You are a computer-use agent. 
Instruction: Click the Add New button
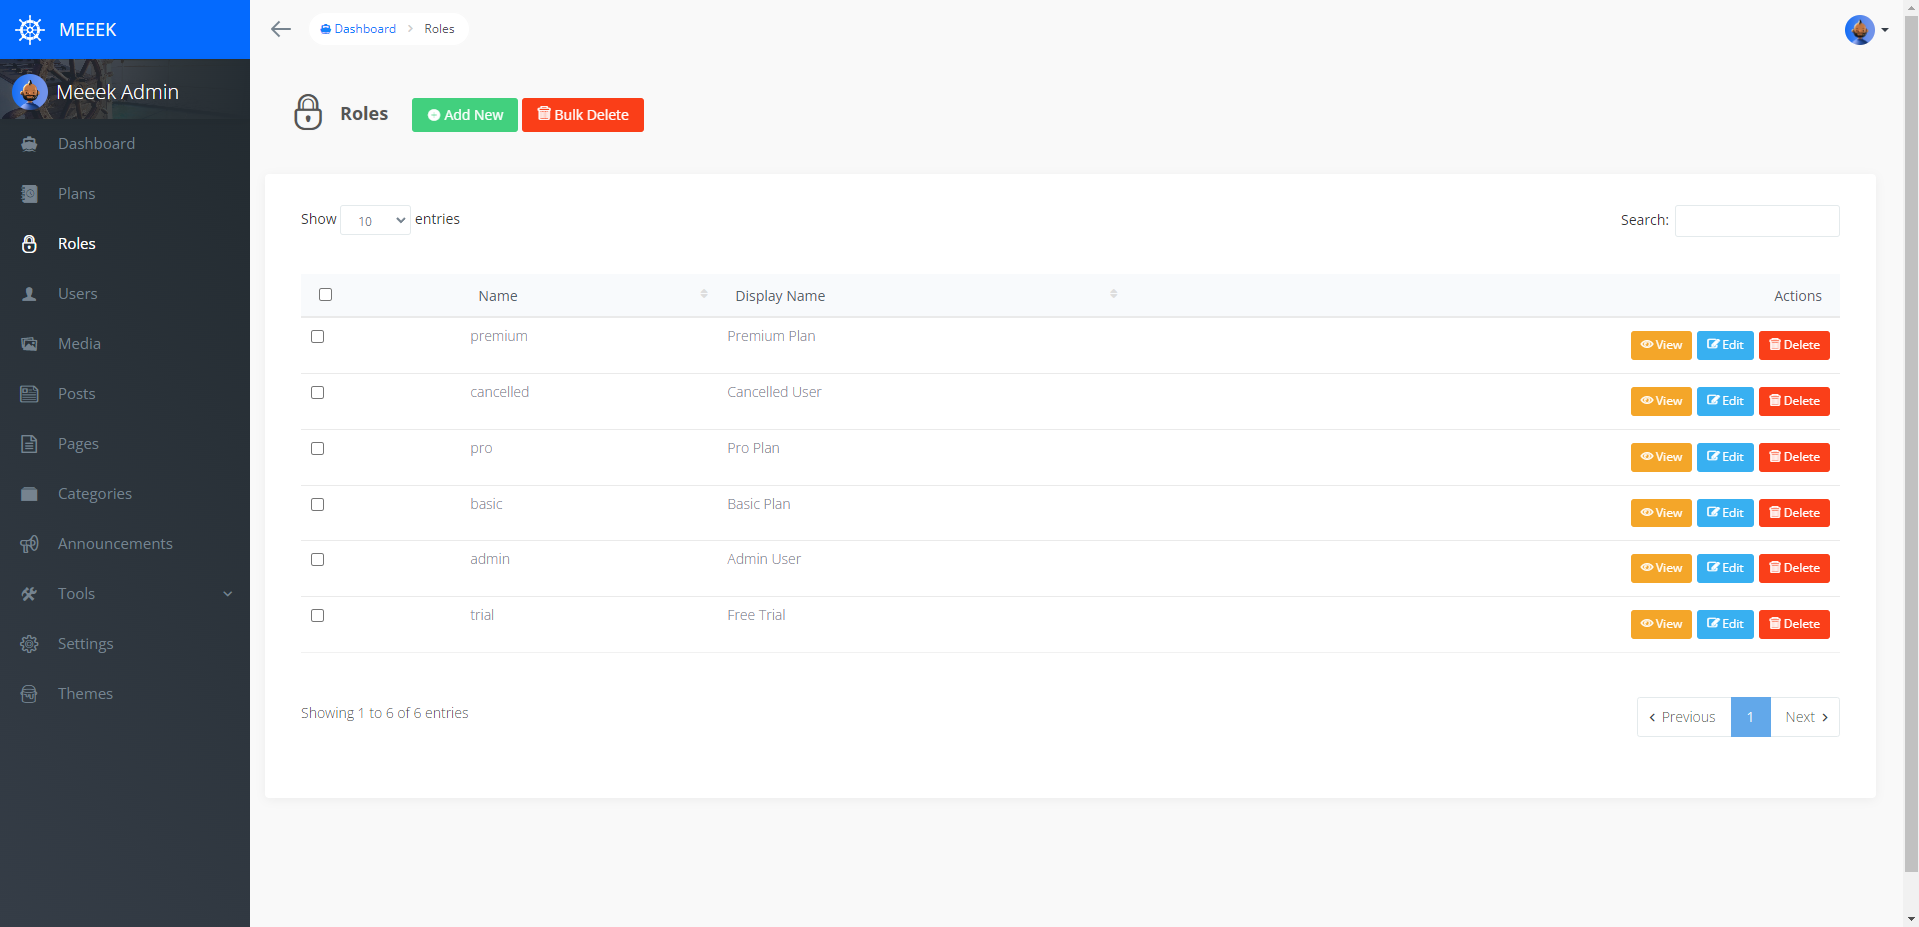click(x=464, y=114)
